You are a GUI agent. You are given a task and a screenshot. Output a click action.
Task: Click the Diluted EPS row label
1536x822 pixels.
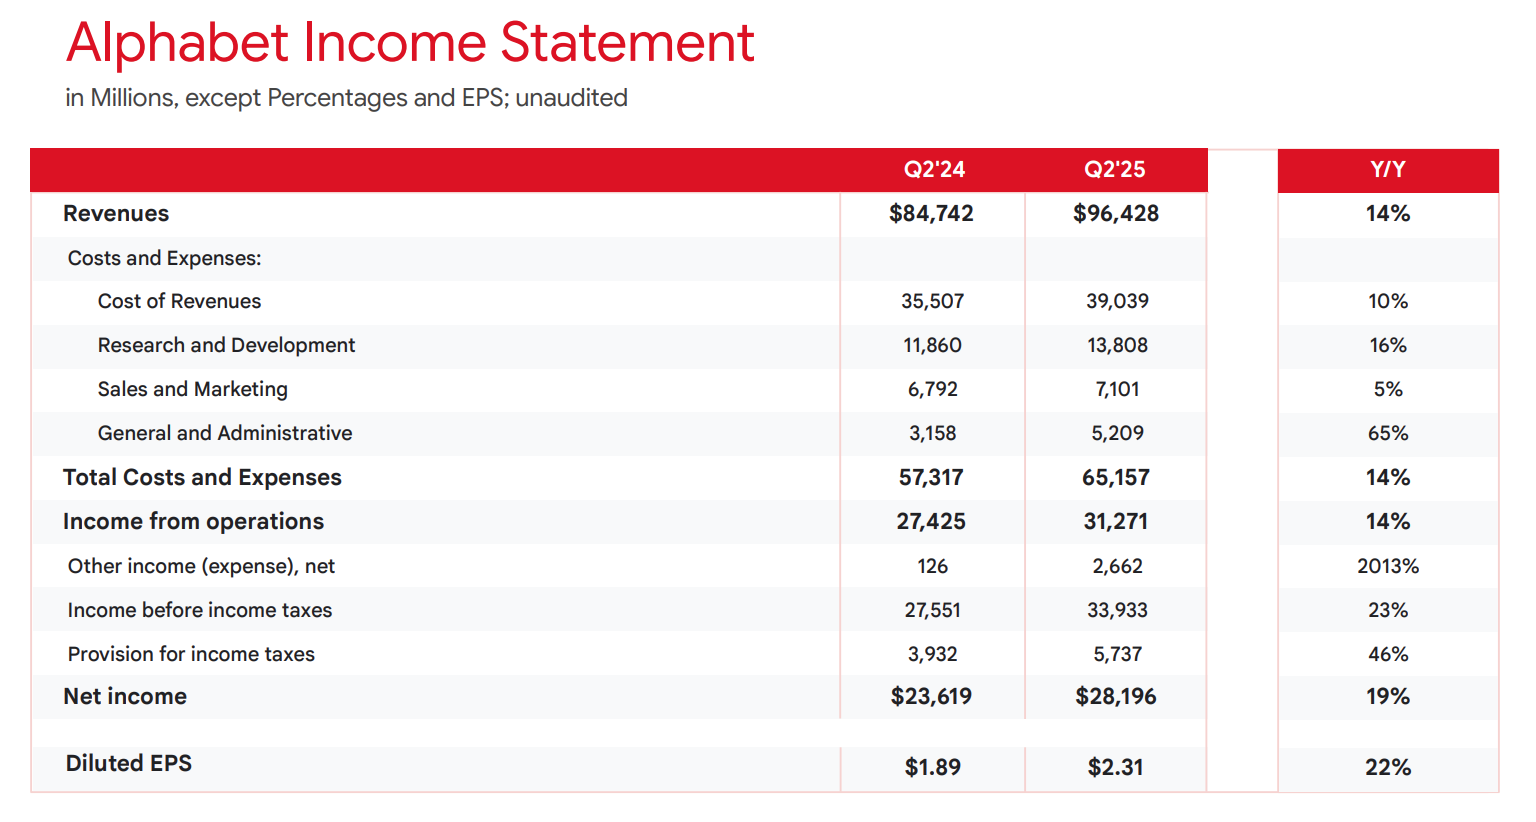point(129,763)
